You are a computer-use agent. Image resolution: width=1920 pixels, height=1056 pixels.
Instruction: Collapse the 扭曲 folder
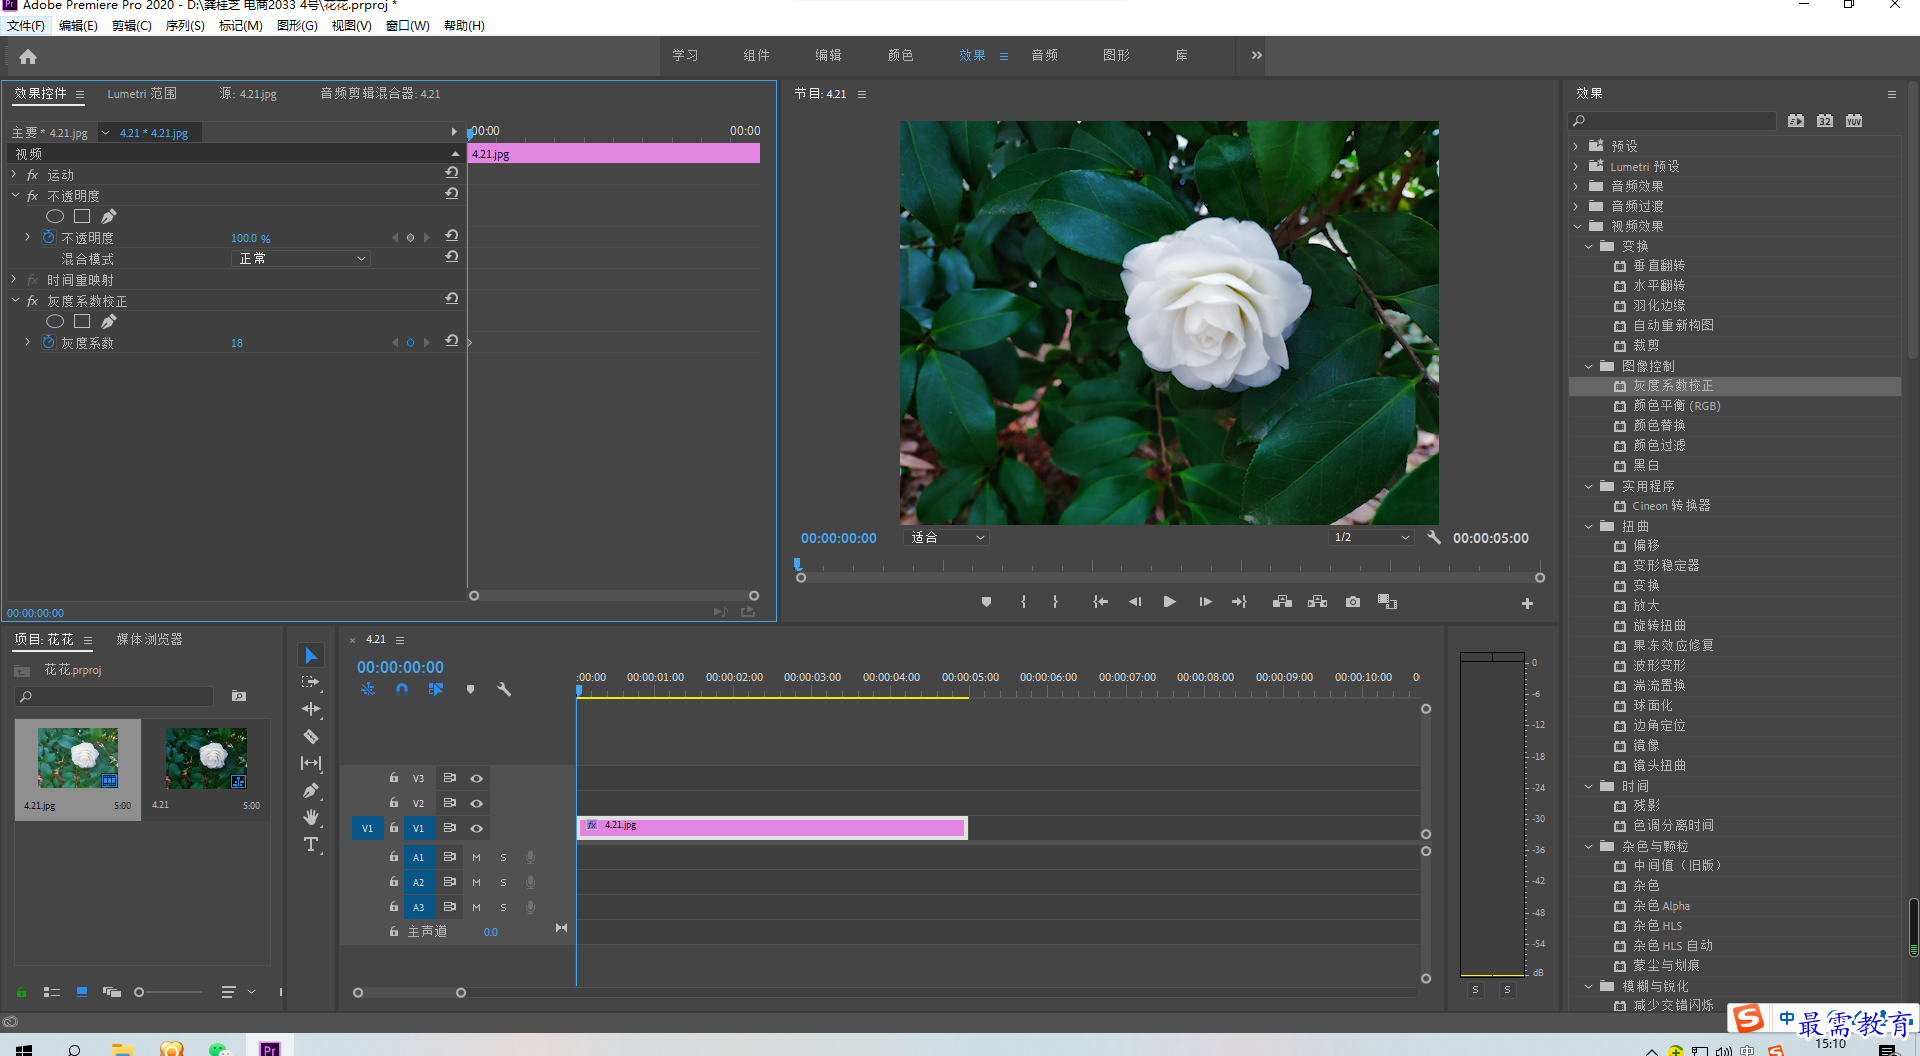click(1588, 526)
